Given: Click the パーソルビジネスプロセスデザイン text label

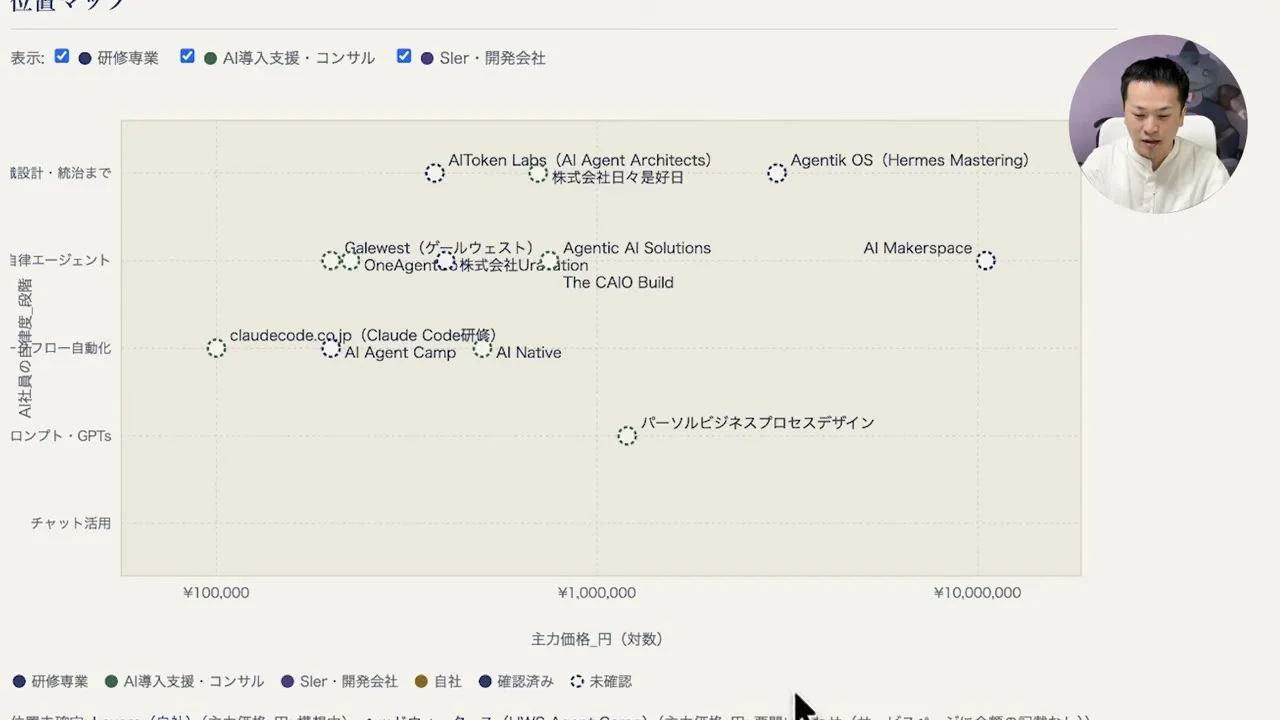Looking at the screenshot, I should pos(758,423).
